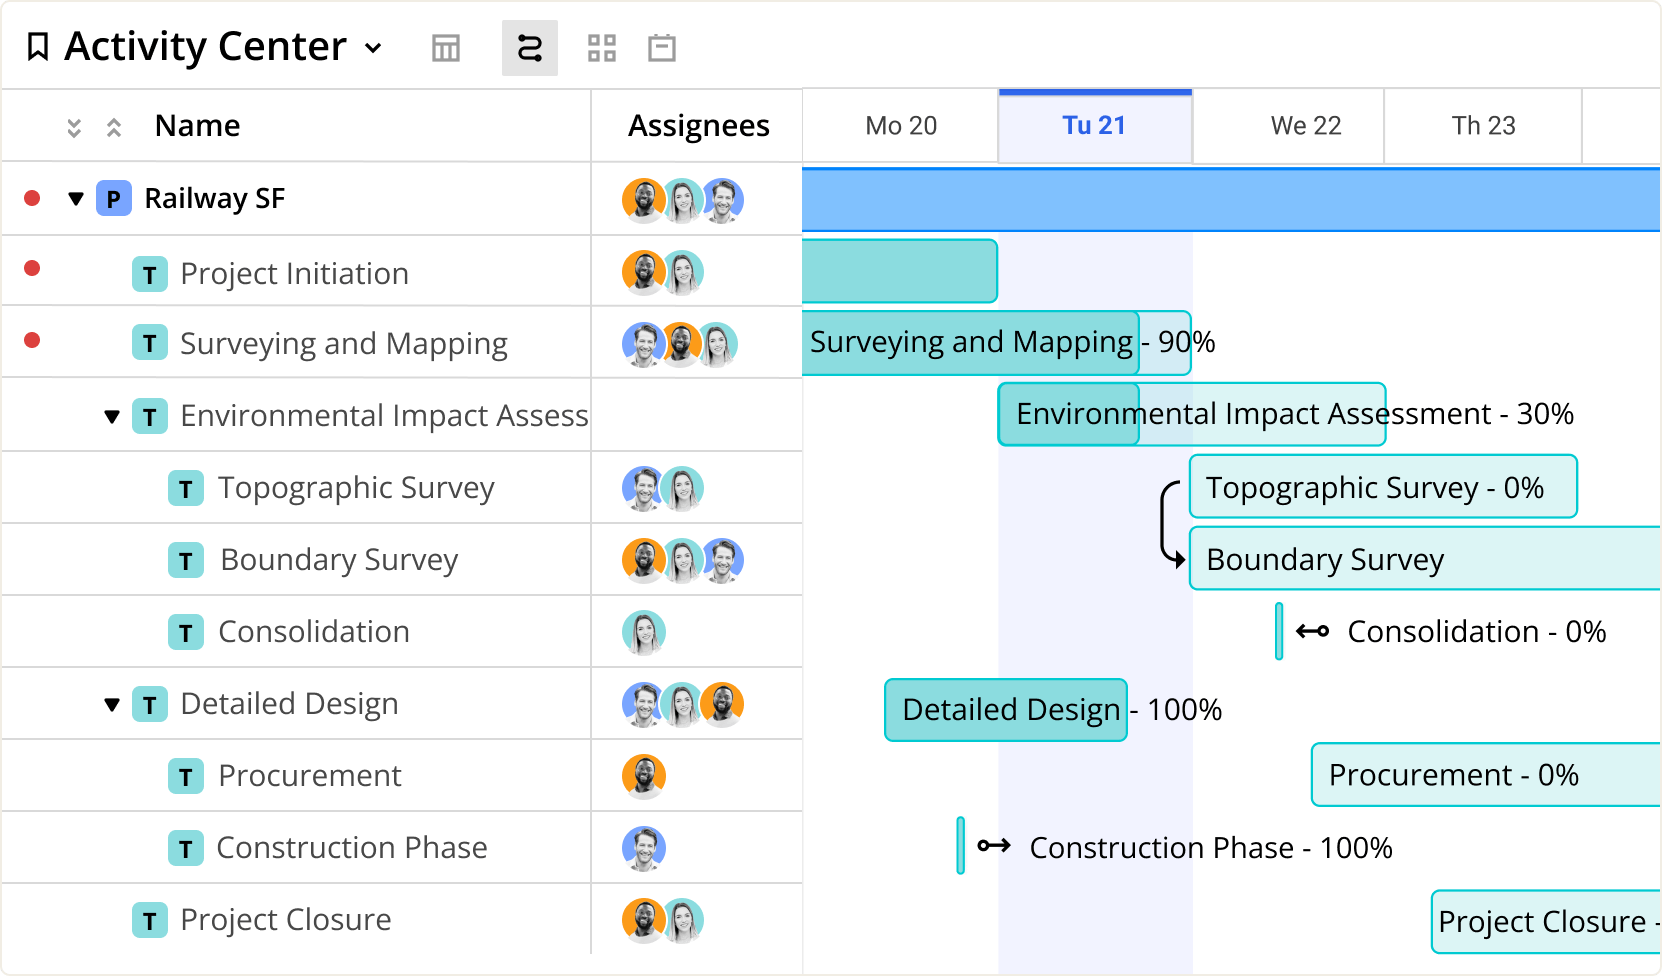Click the T icon beside Procurement
1662x976 pixels.
pos(186,775)
